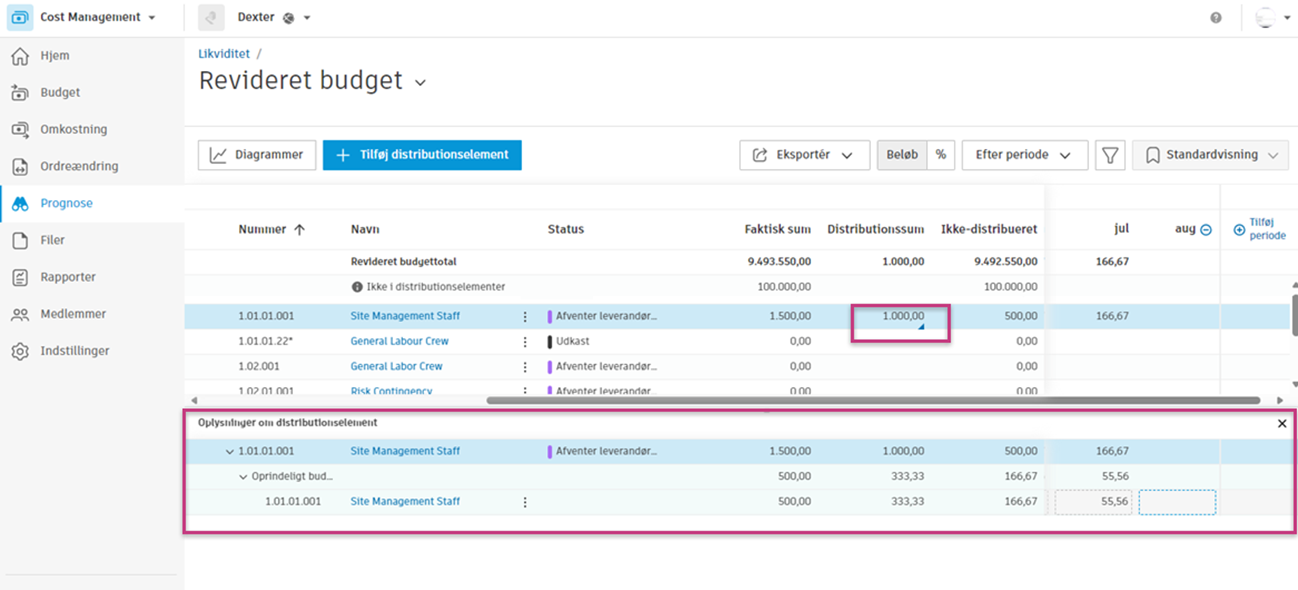This screenshot has width=1298, height=590.
Task: Go to Budget in sidebar
Action: coord(60,93)
